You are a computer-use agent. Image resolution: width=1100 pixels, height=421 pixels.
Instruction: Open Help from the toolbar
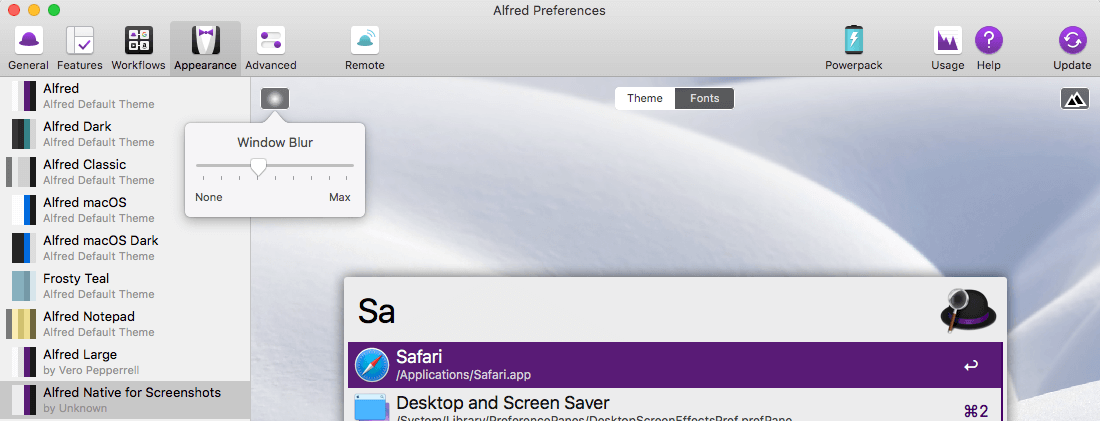(x=988, y=48)
